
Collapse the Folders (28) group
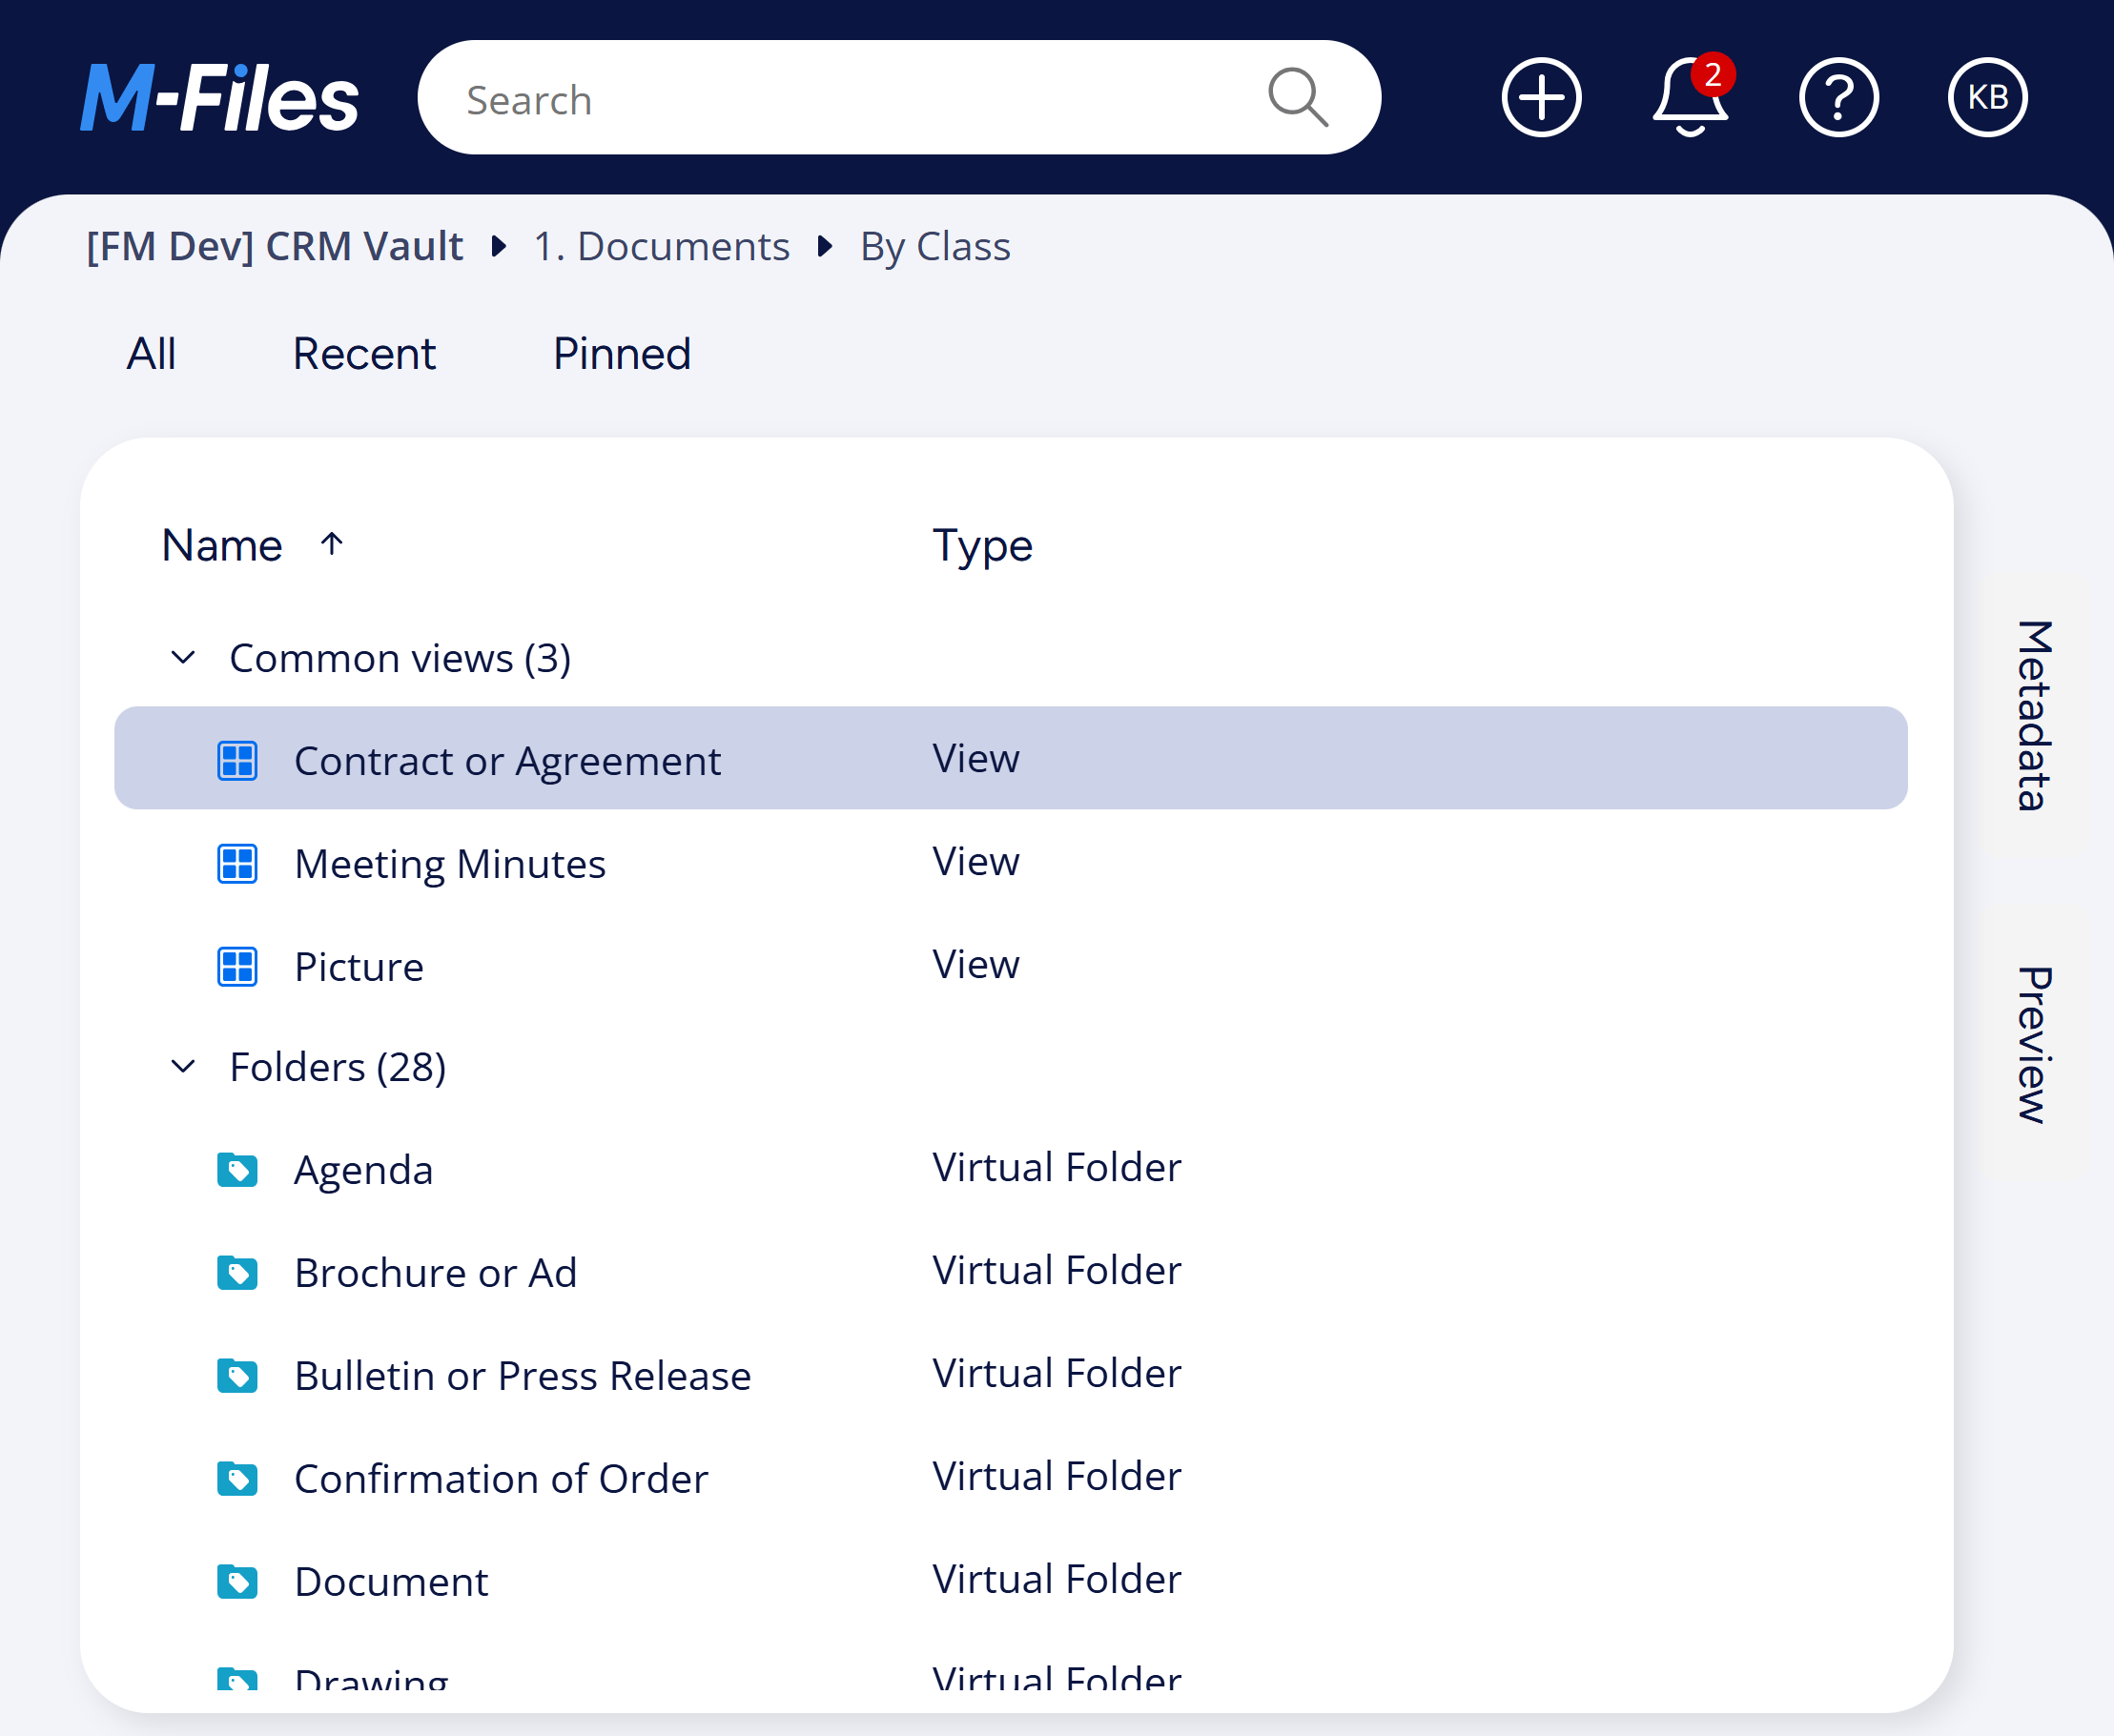[x=183, y=1067]
